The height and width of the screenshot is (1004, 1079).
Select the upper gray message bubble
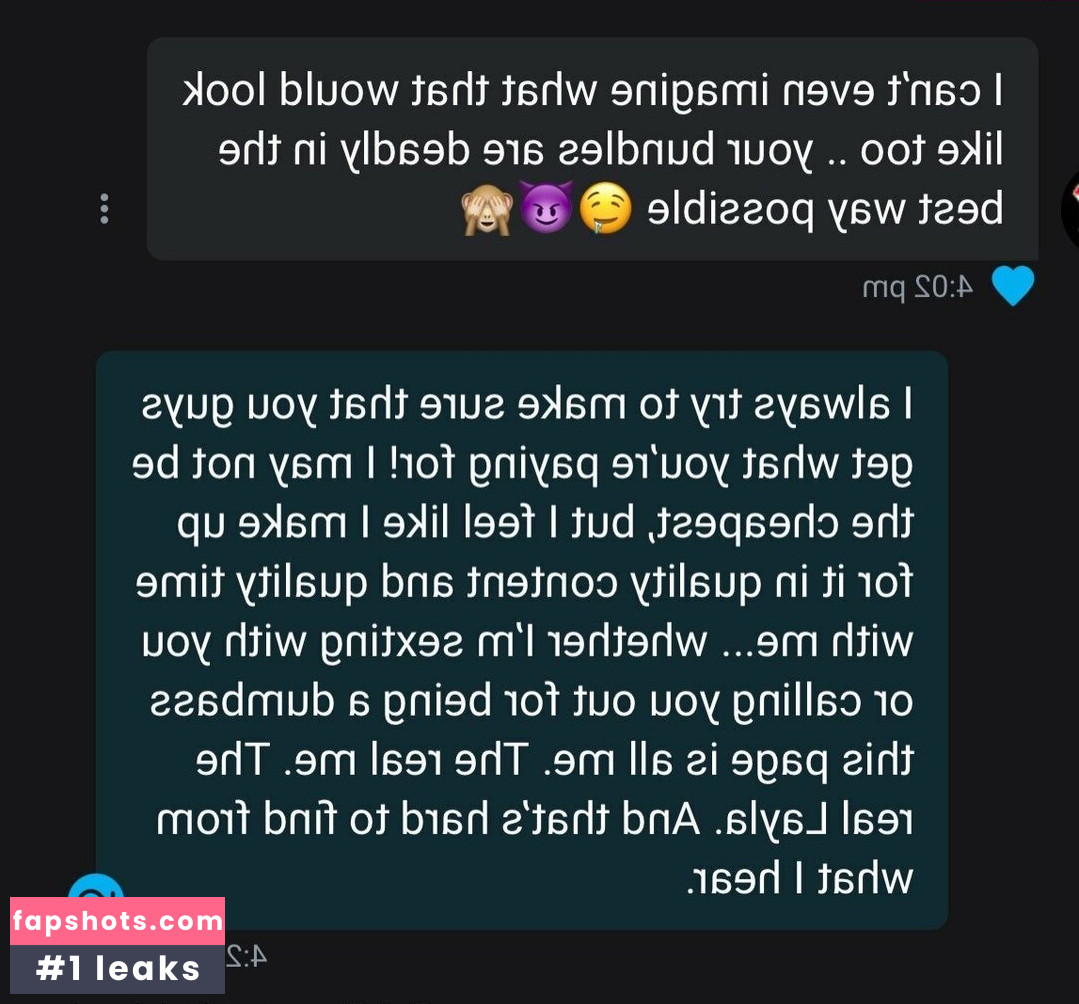(x=592, y=149)
